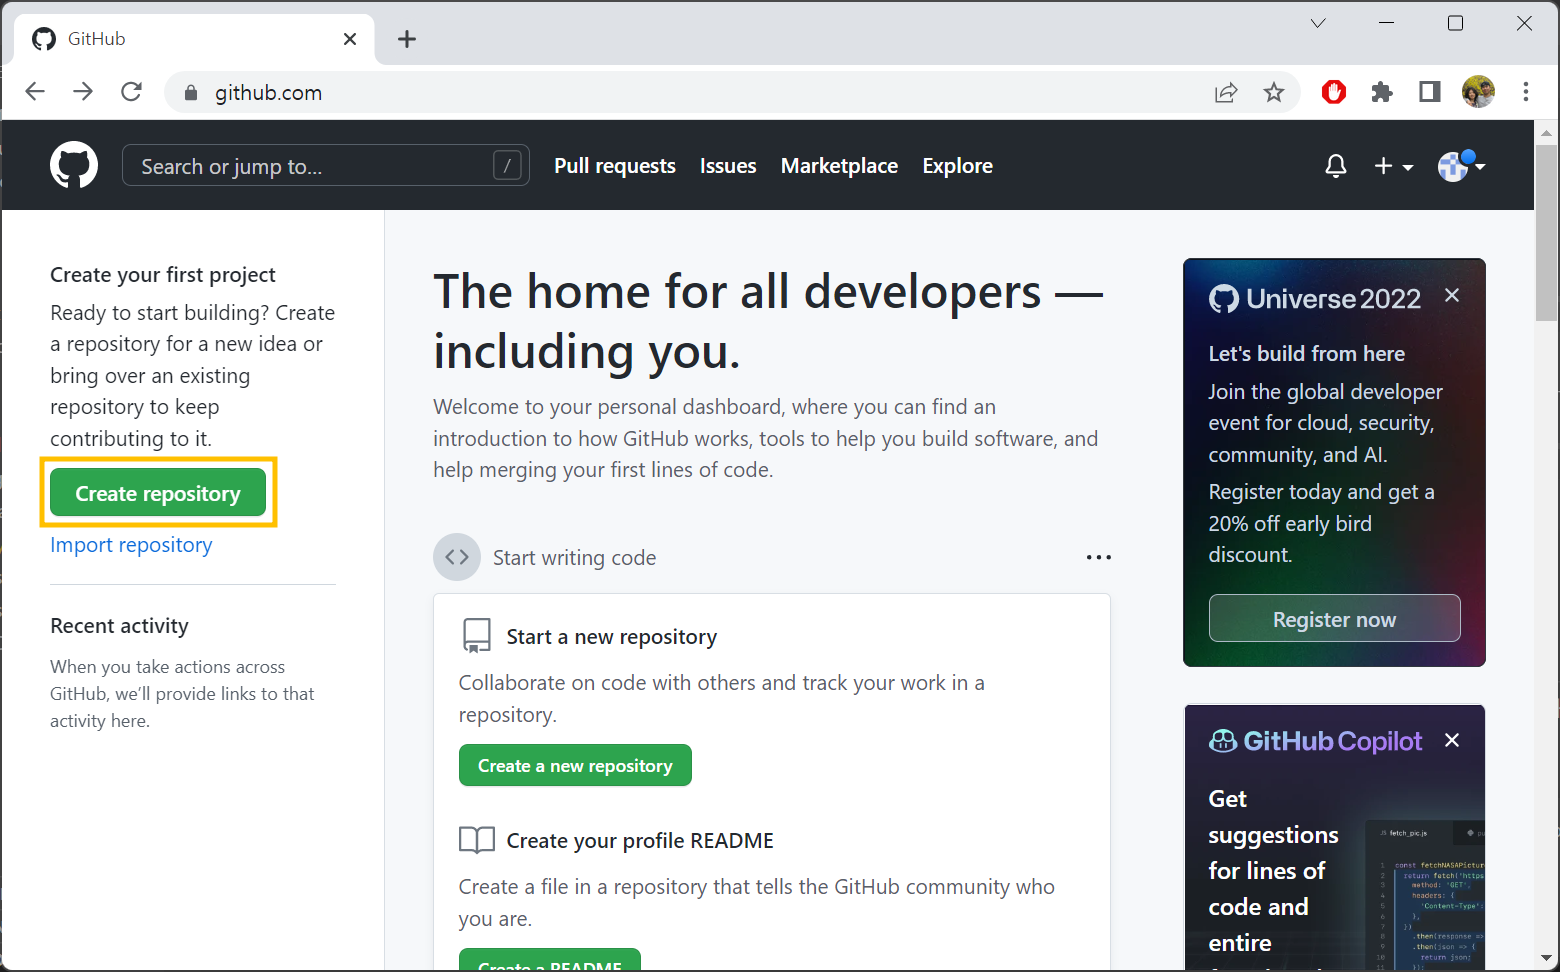Open the tab search chevron
1560x972 pixels.
pos(1318,23)
